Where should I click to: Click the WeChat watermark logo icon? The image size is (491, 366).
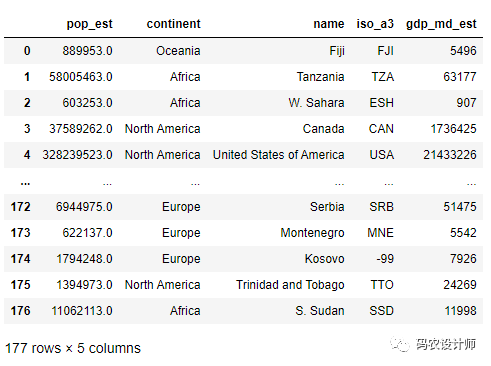[400, 344]
